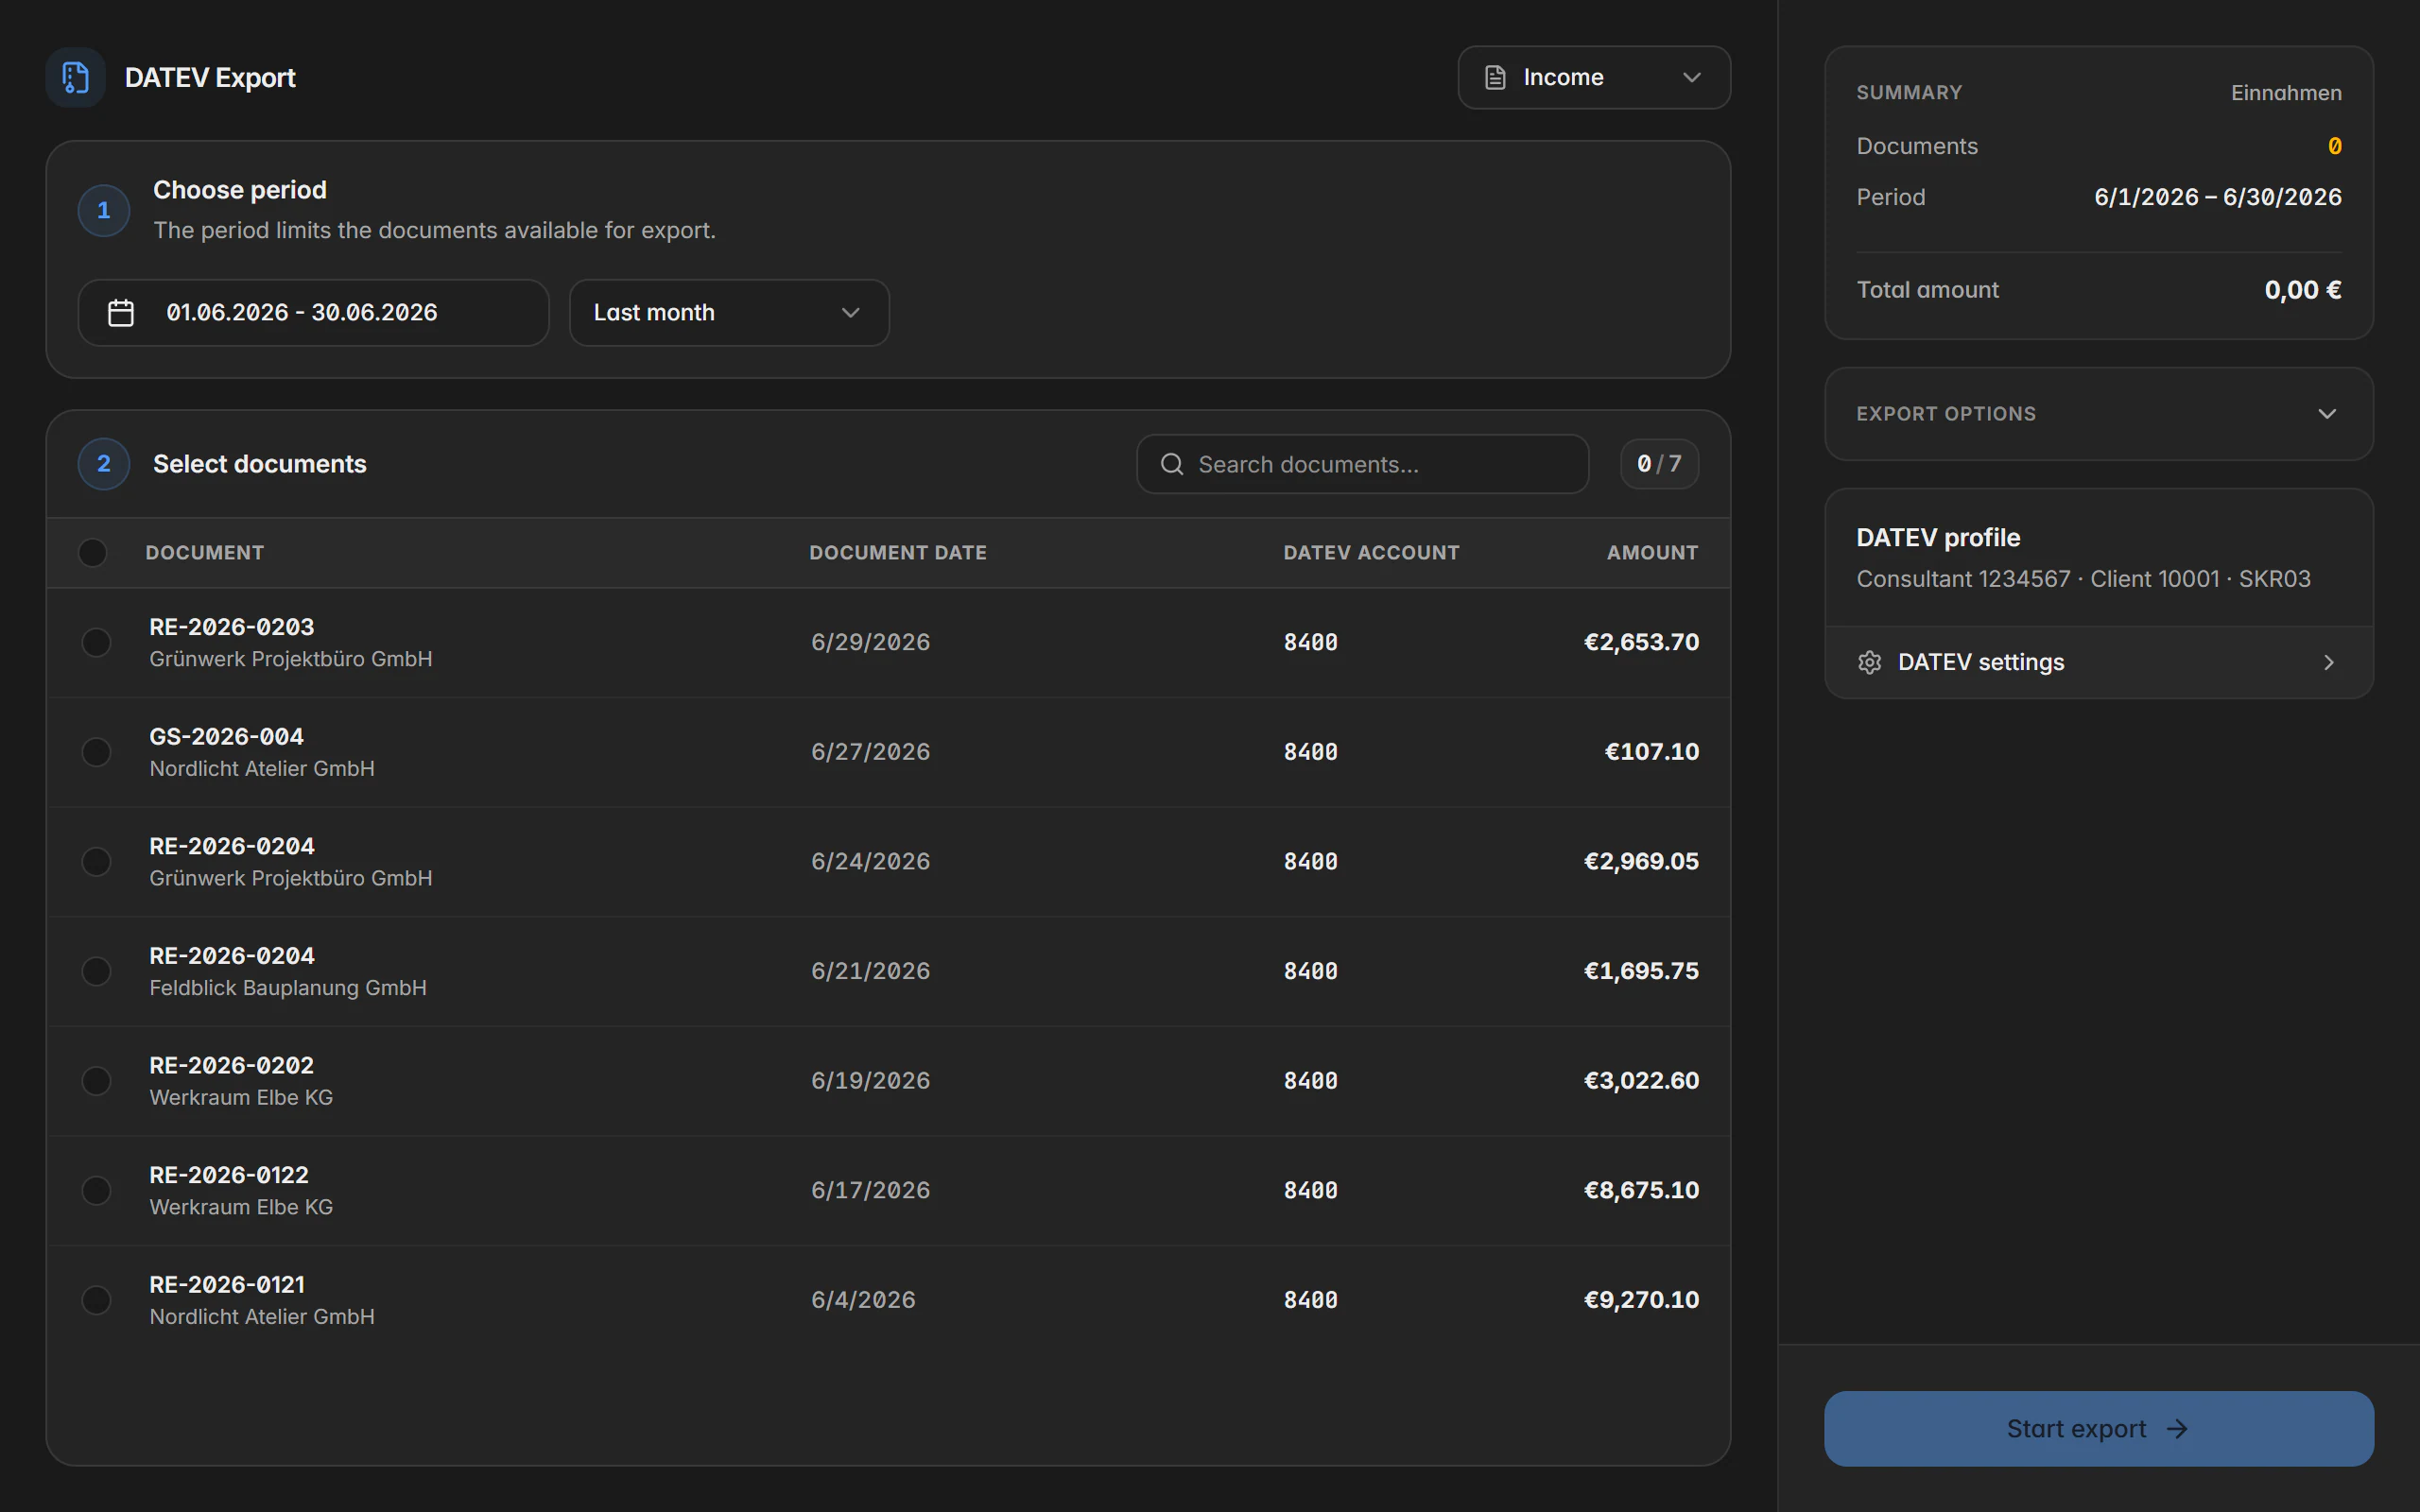Open the 01.06.2026 - 30.06.2026 date range picker
2420x1512 pixels.
pos(313,313)
